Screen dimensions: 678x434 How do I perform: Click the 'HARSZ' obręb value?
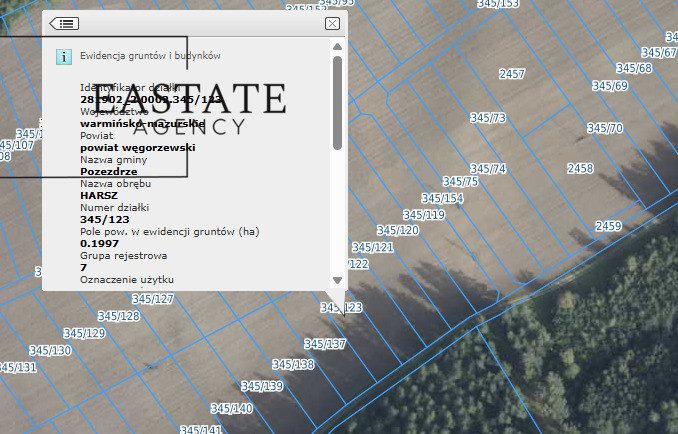[x=99, y=195]
